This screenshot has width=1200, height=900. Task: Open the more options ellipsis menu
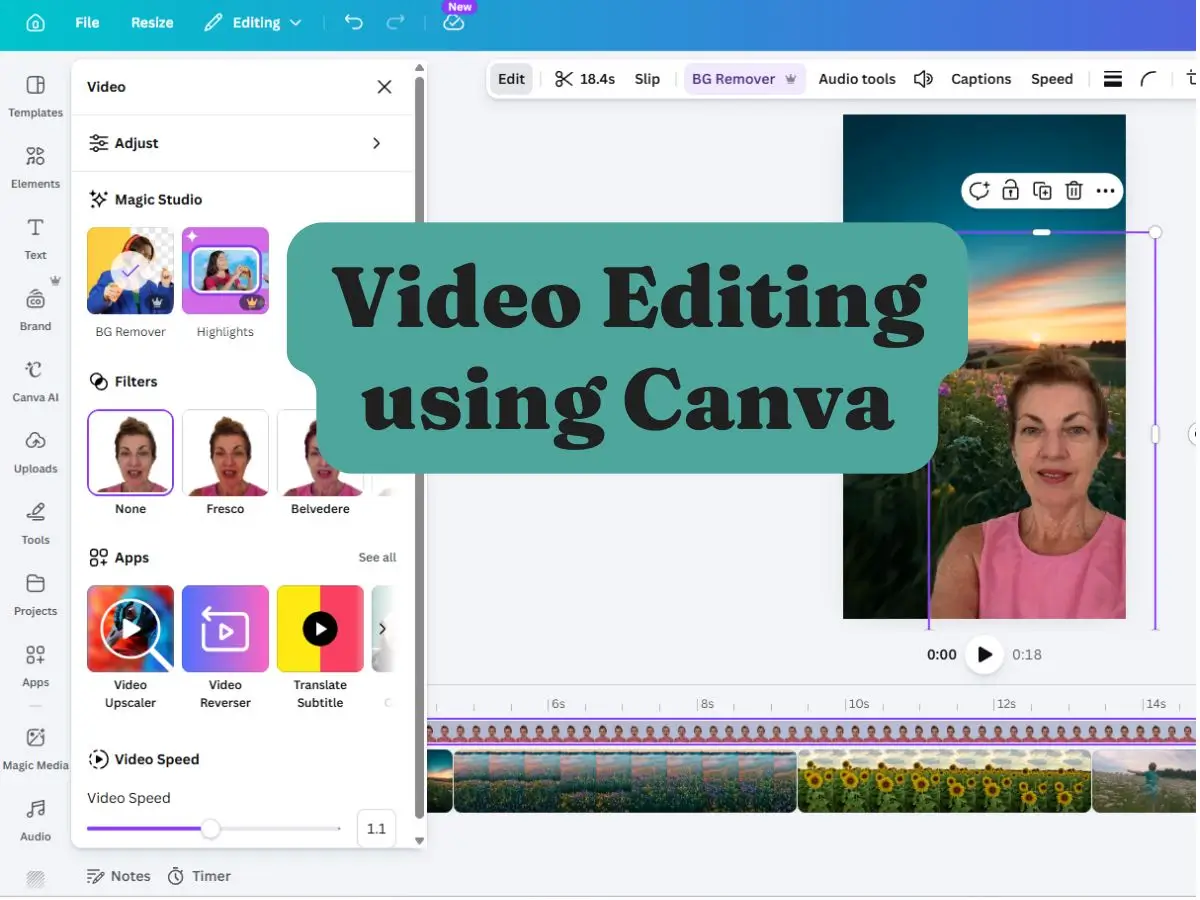pyautogui.click(x=1105, y=190)
